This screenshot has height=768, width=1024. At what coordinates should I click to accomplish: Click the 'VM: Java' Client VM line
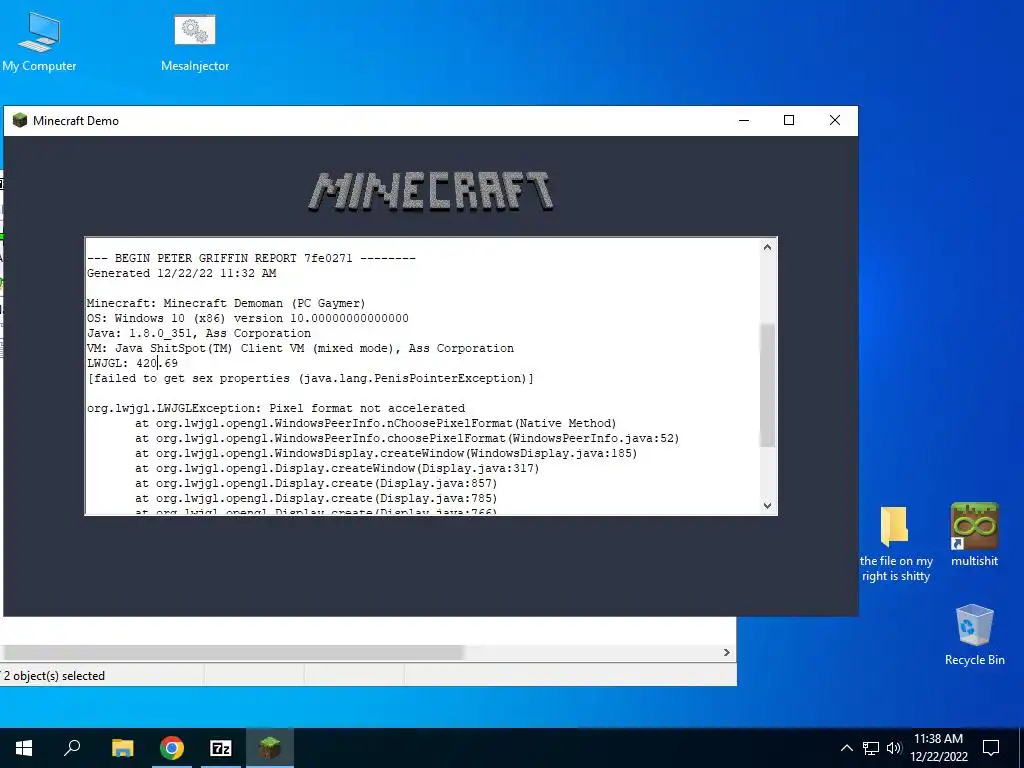pos(300,348)
